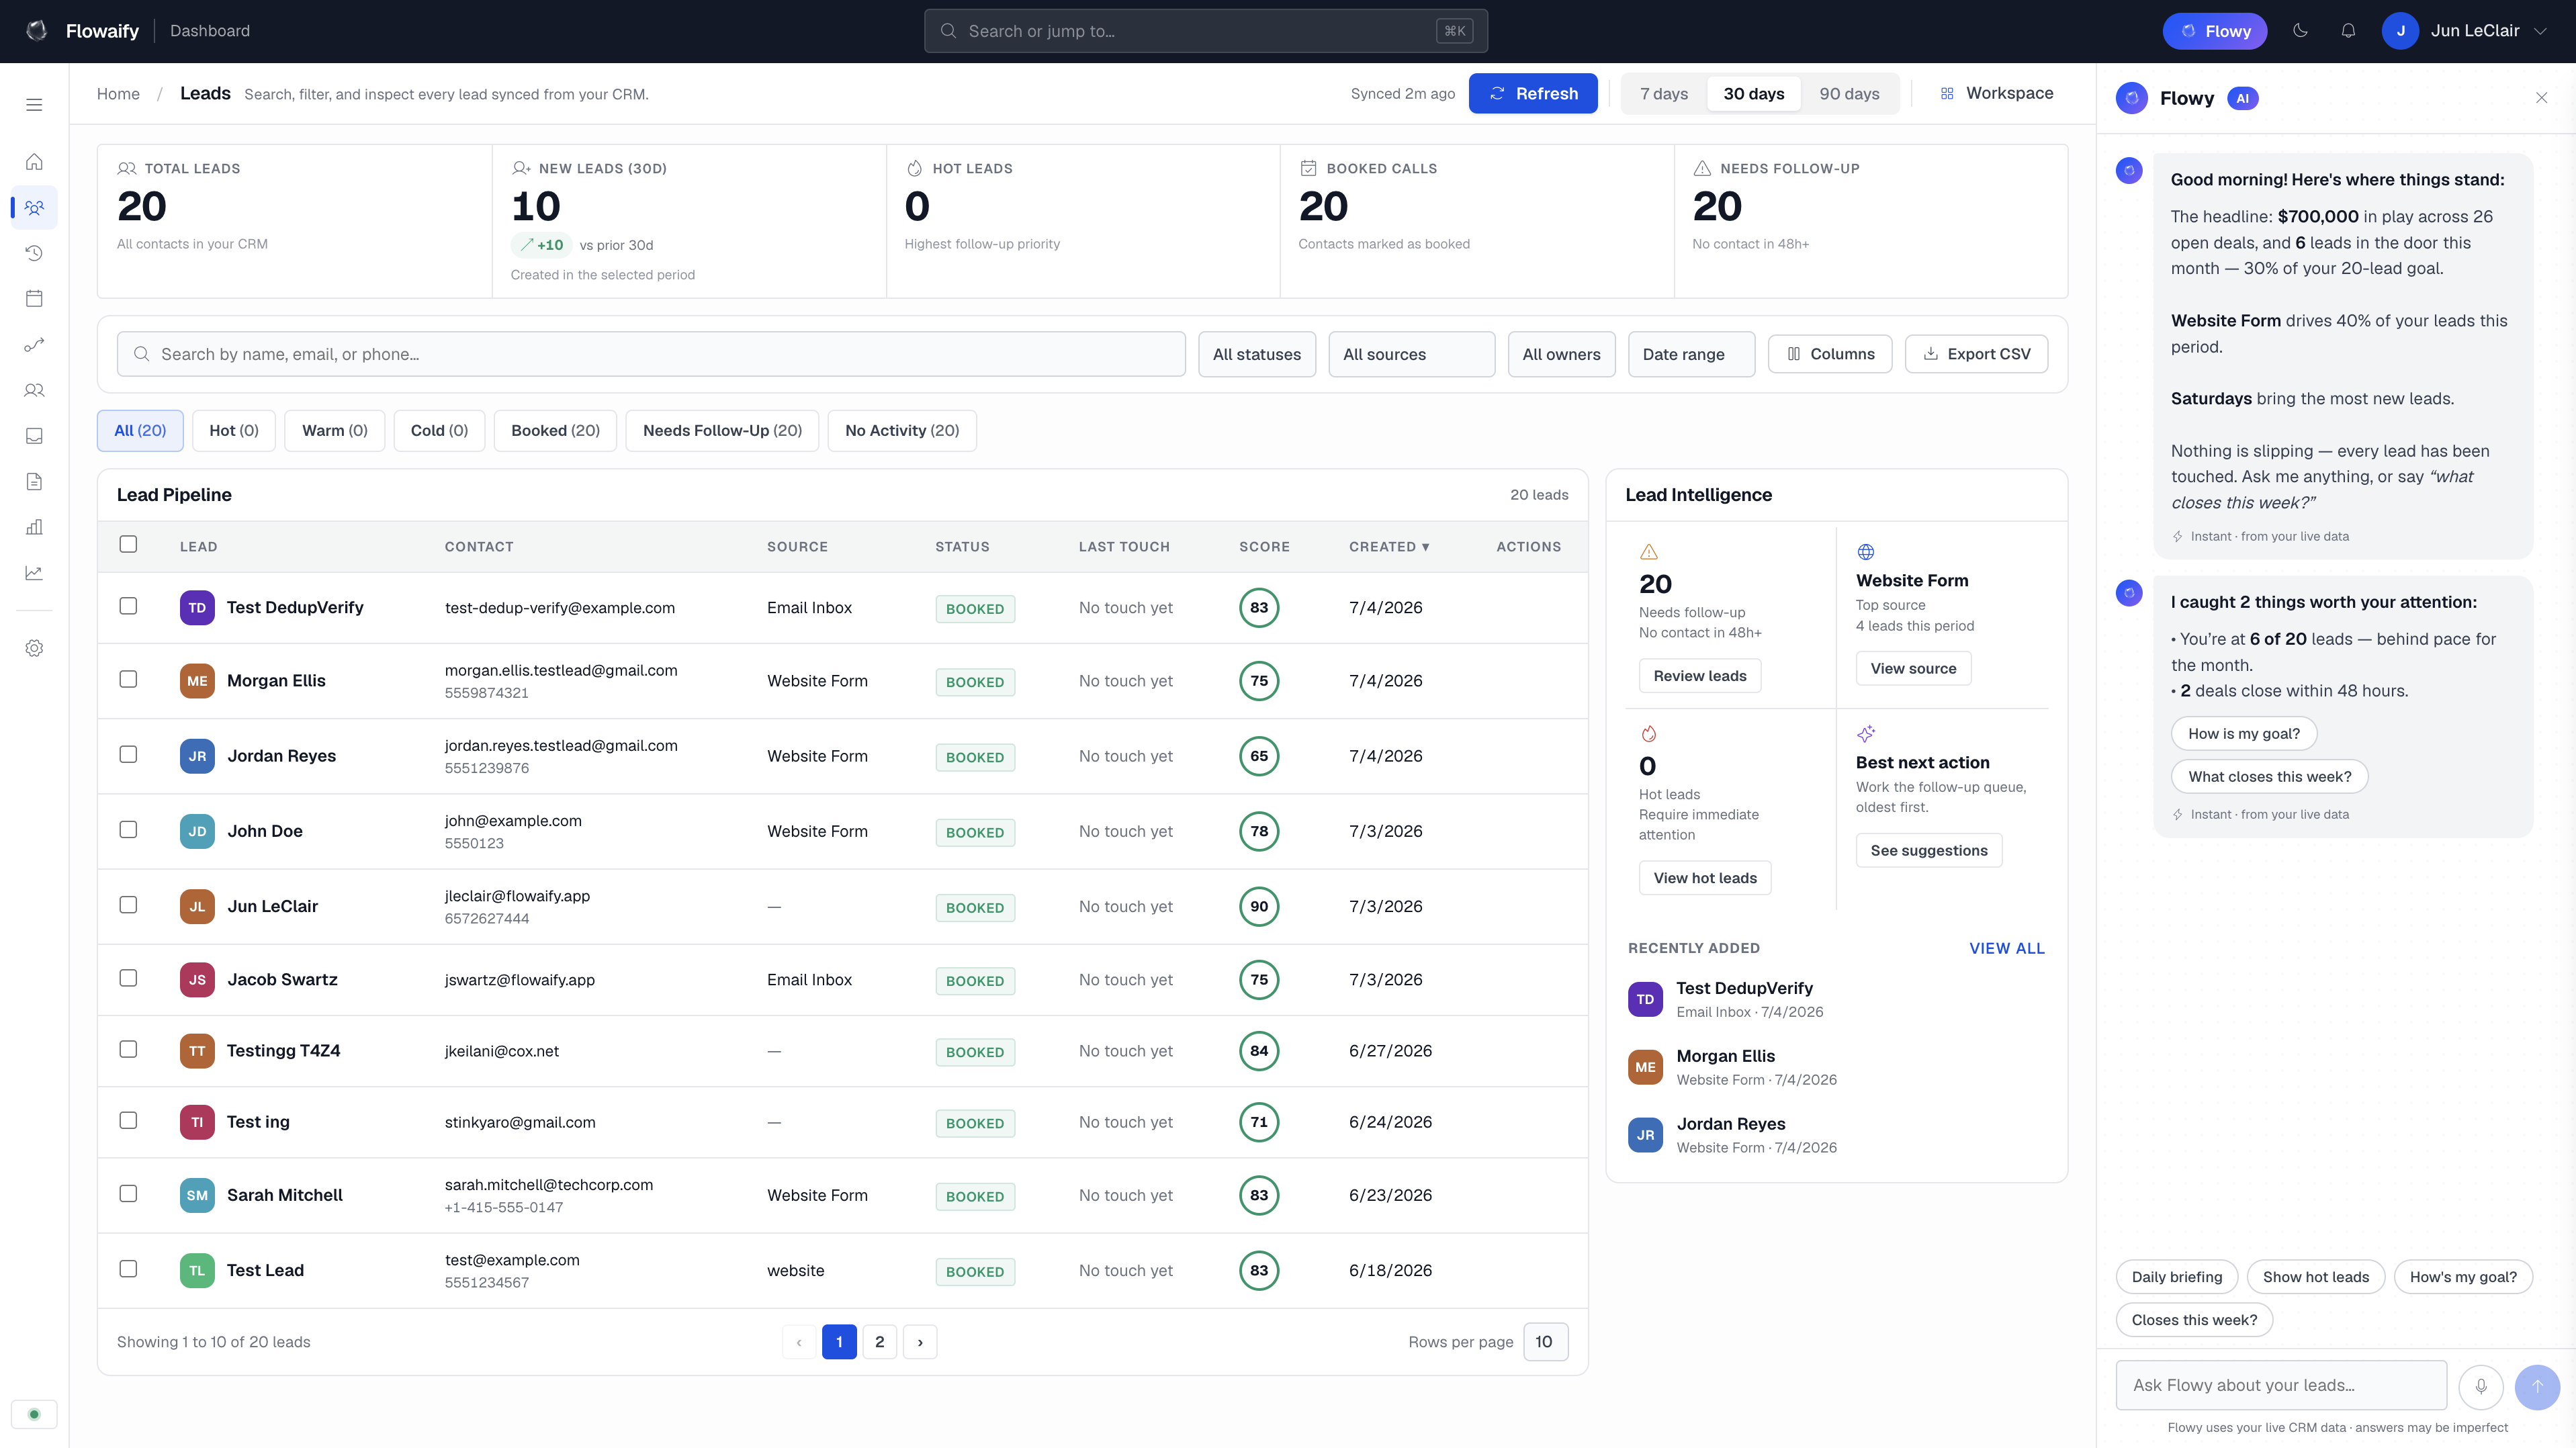Filter by Needs Follow-Up (20) tab

(x=722, y=431)
